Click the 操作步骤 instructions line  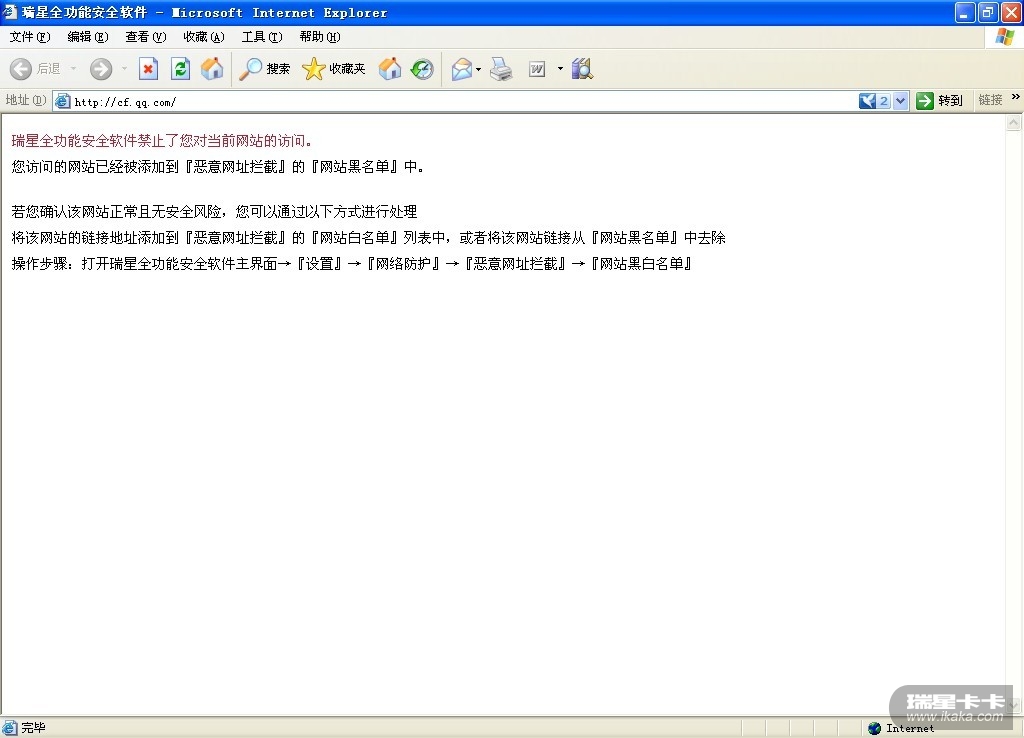point(352,263)
